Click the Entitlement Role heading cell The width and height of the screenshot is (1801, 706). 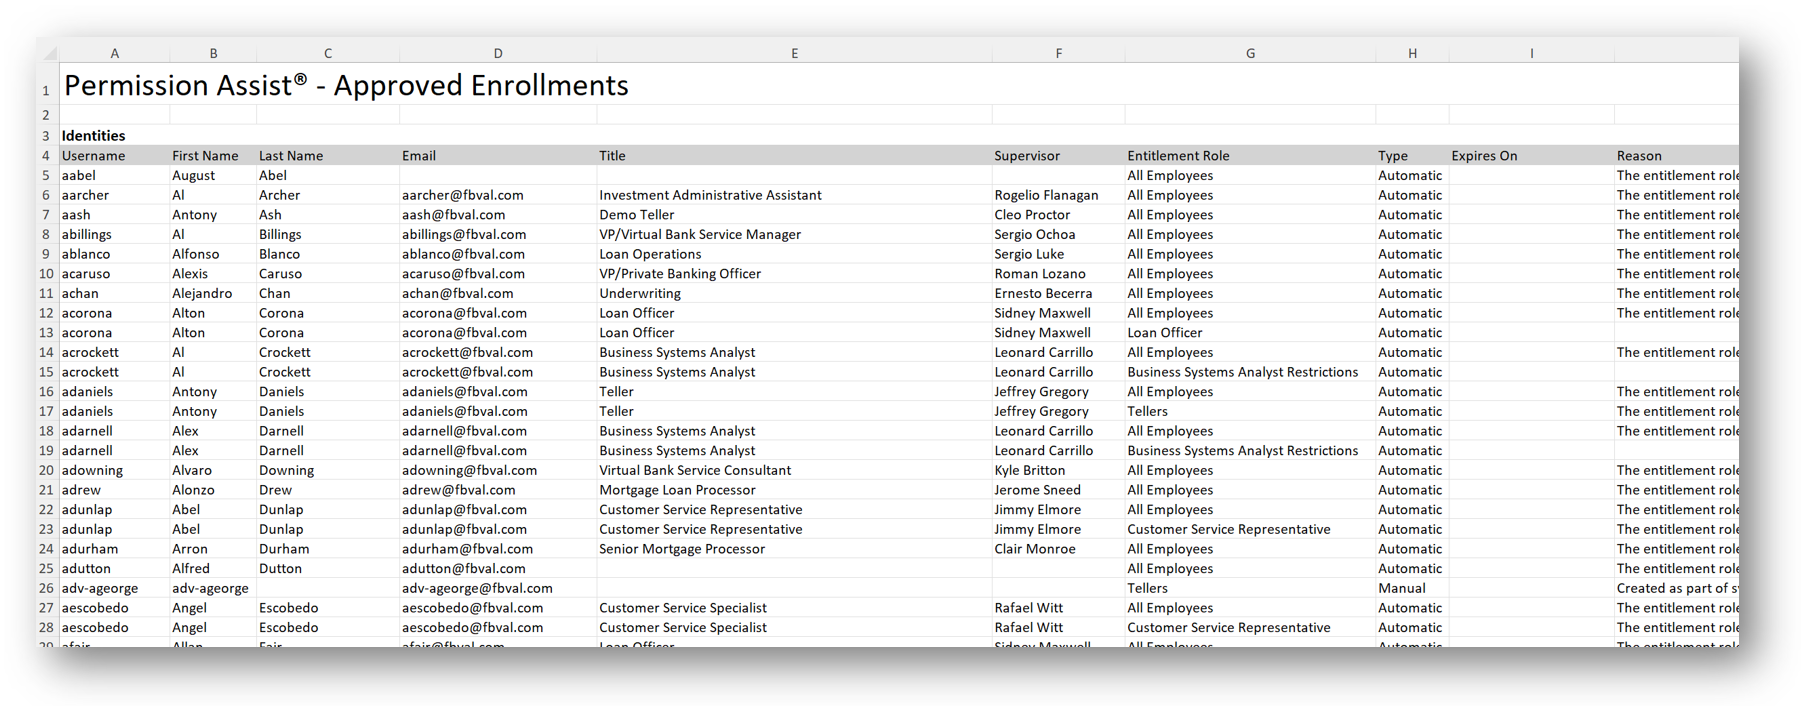tap(1178, 156)
